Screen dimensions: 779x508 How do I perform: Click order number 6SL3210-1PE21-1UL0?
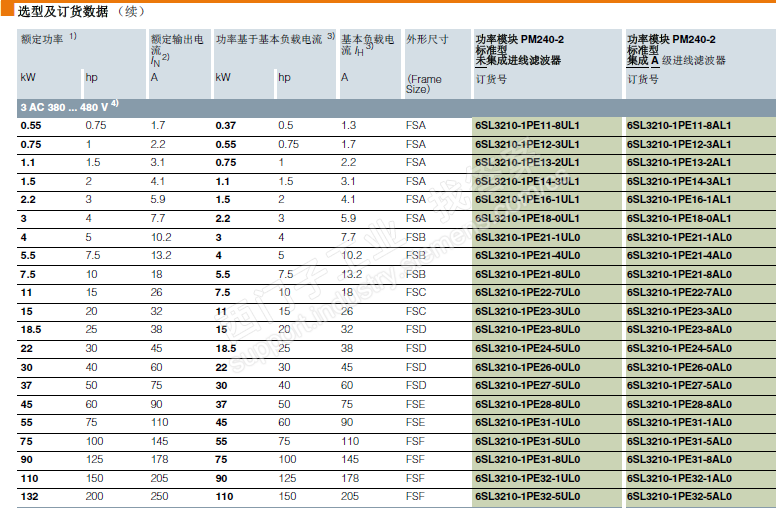528,237
